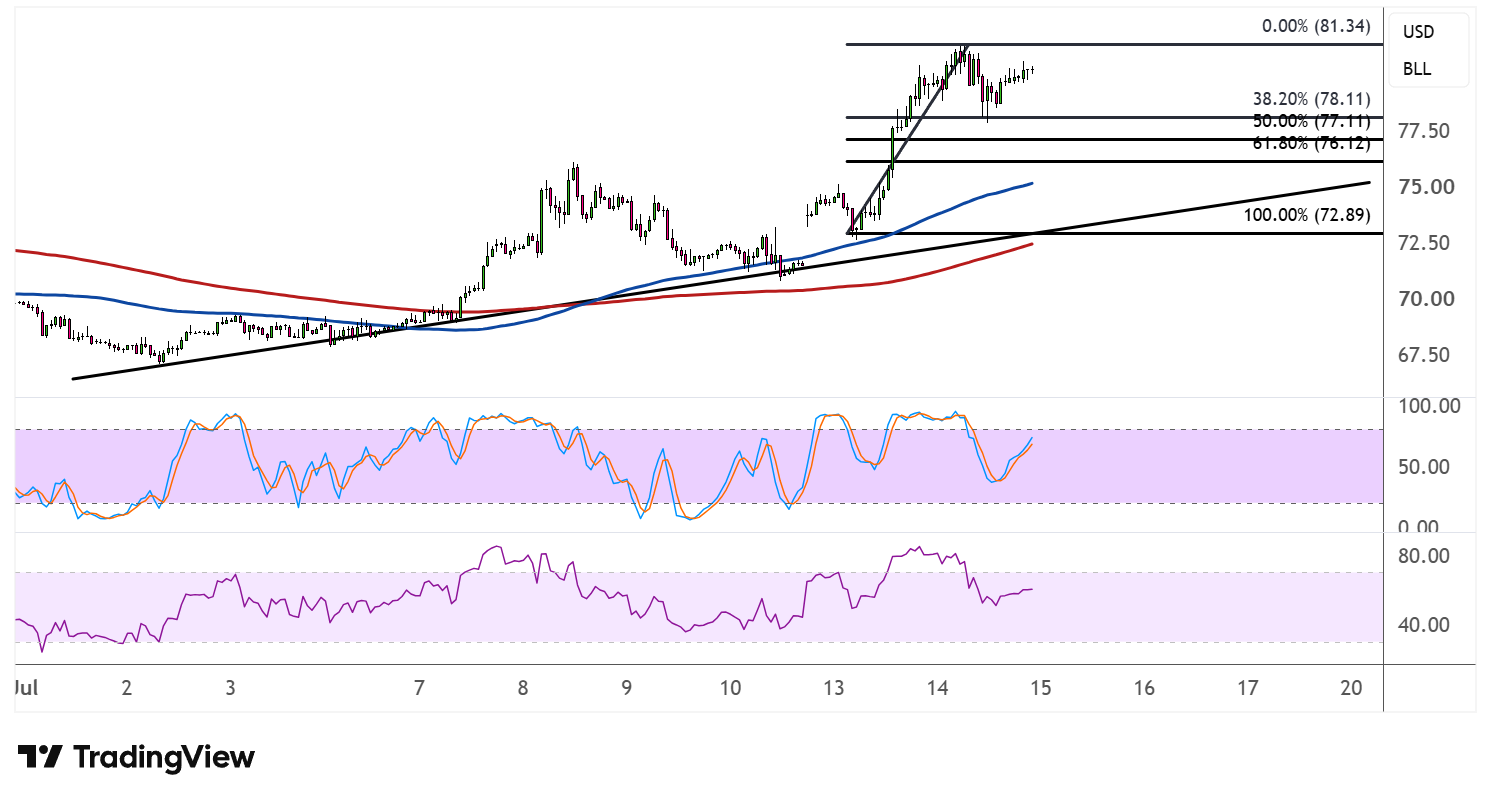Select the date 13 on time axis
The image size is (1491, 802).
tap(833, 688)
